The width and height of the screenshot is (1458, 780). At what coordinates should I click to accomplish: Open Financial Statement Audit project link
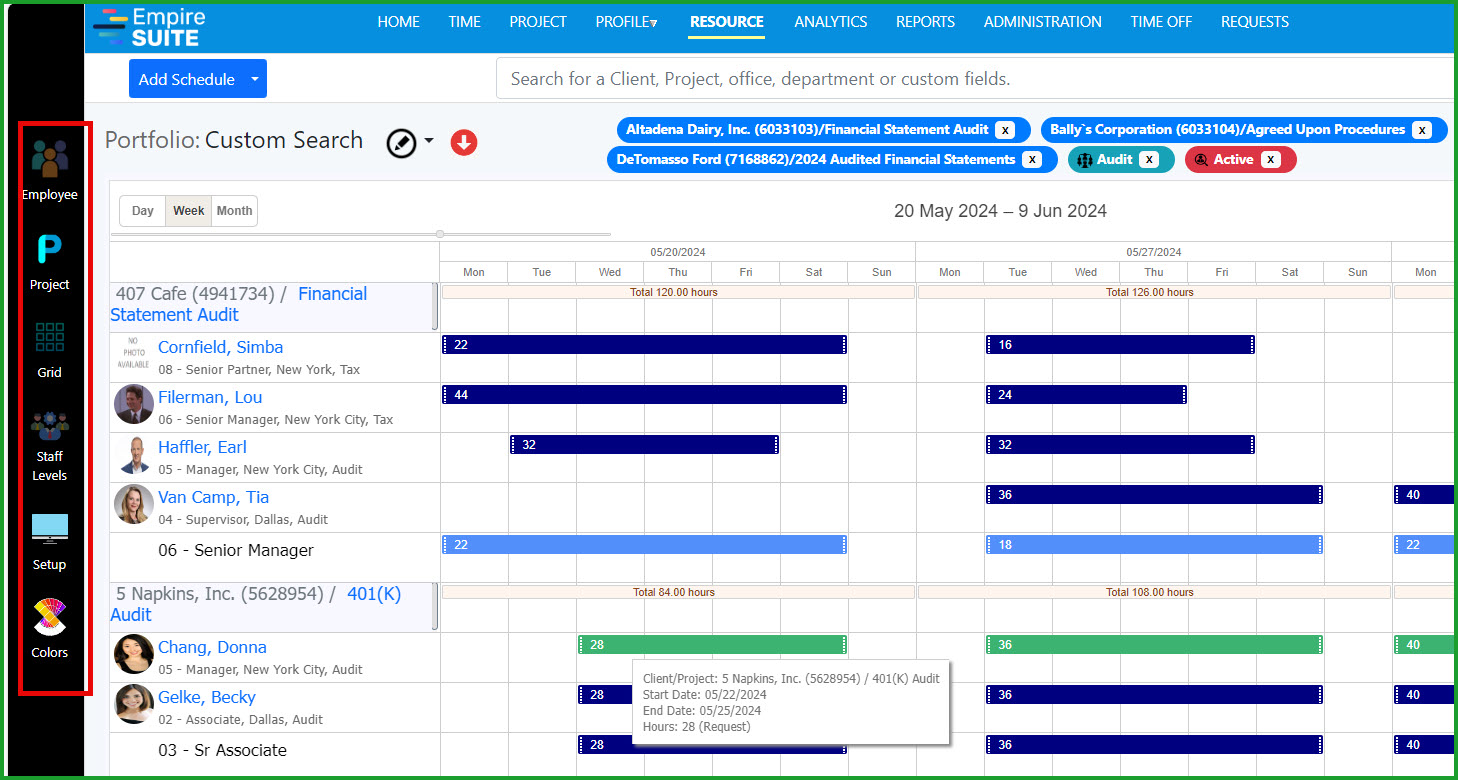pos(238,304)
